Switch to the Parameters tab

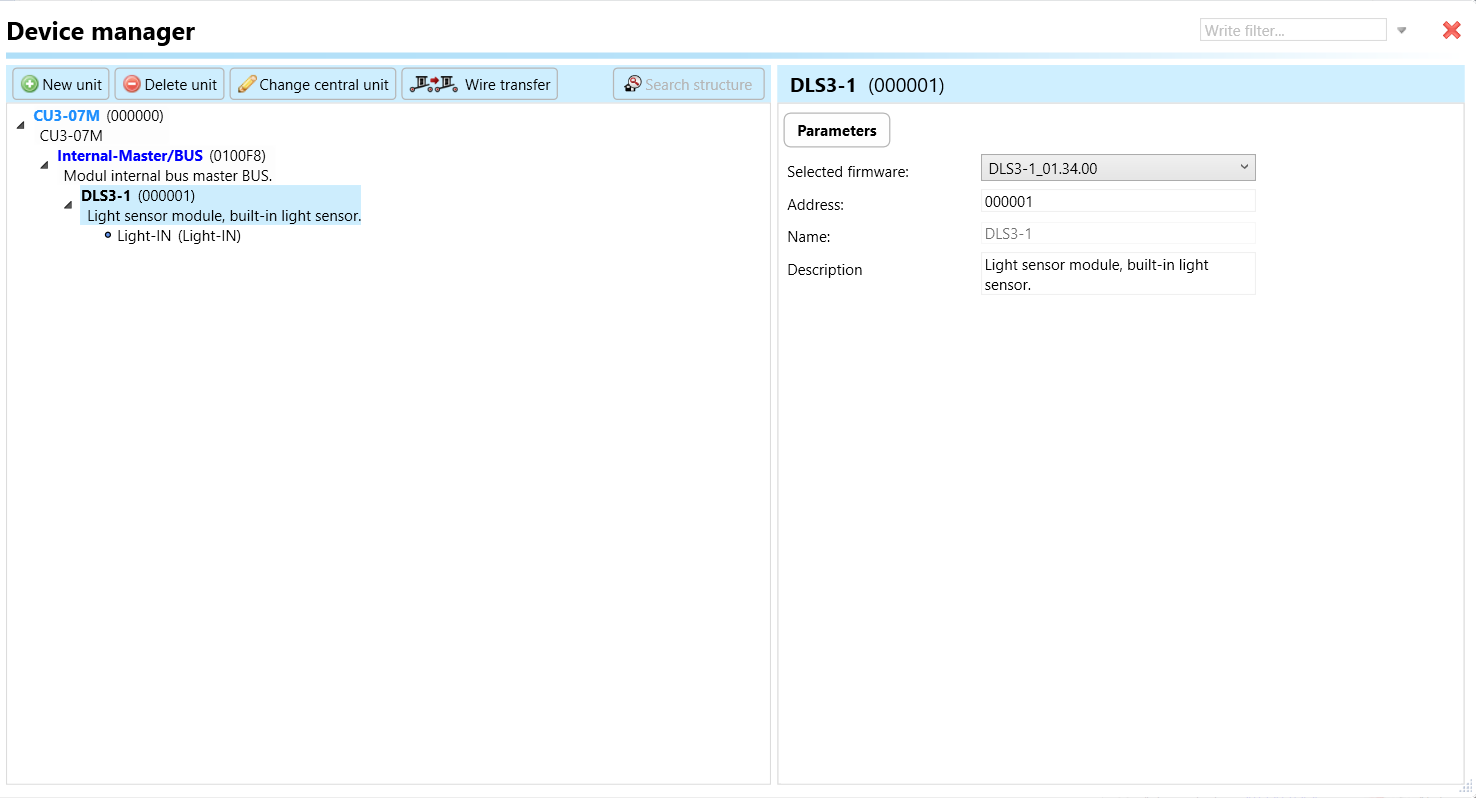pos(836,131)
